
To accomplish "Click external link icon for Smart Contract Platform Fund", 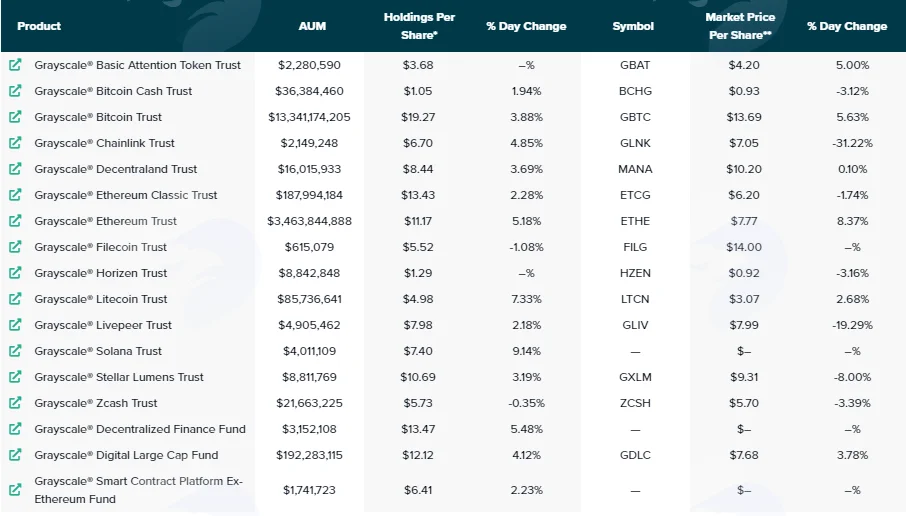I will tap(15, 489).
